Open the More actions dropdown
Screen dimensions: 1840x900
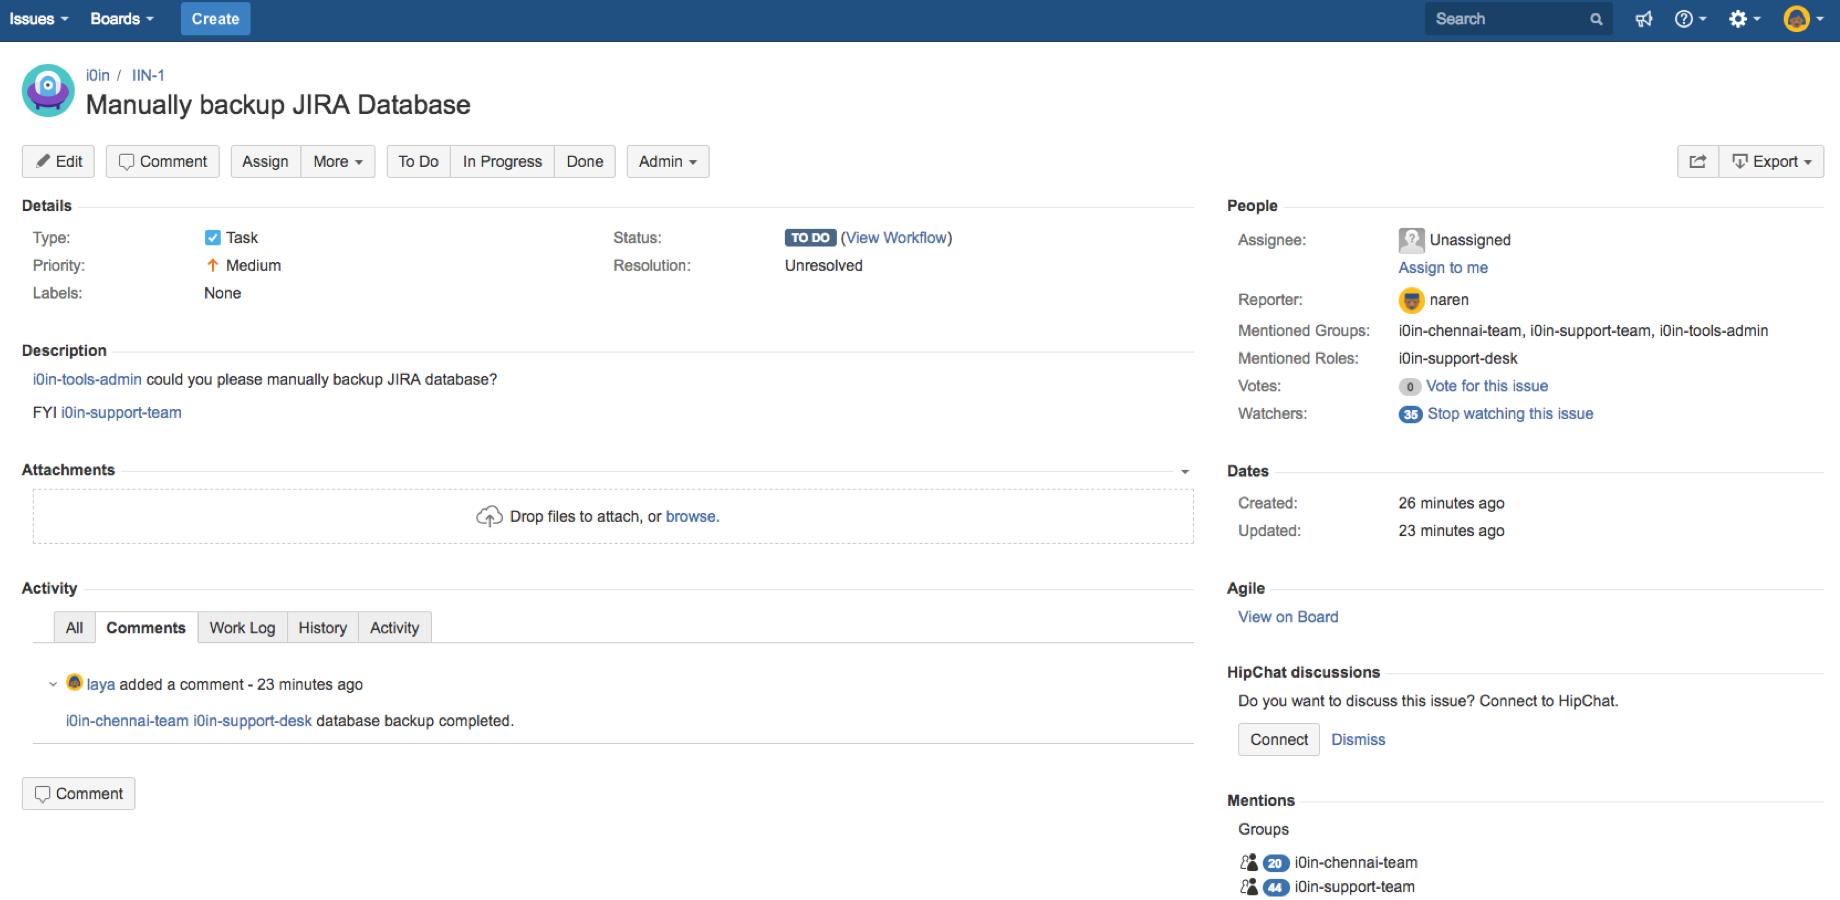tap(338, 162)
